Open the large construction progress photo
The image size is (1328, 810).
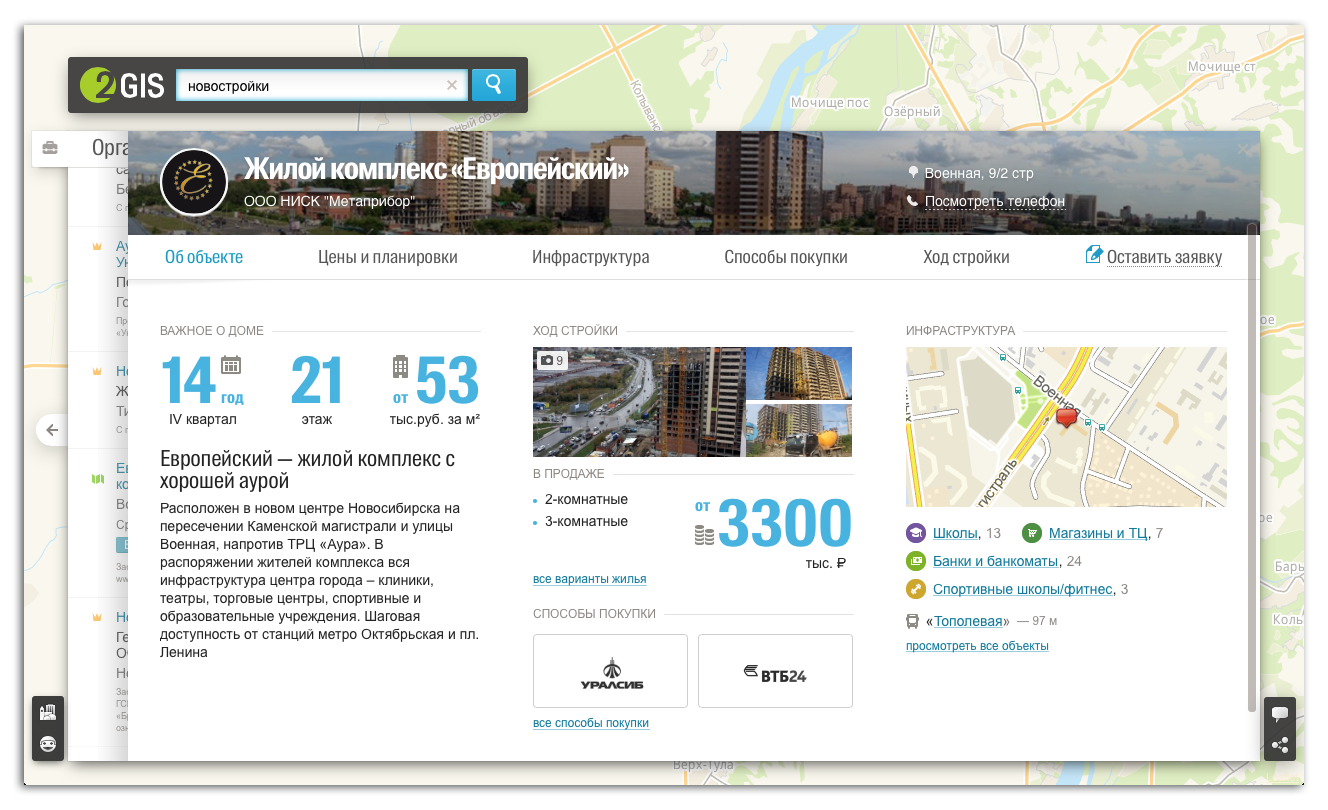click(x=638, y=402)
